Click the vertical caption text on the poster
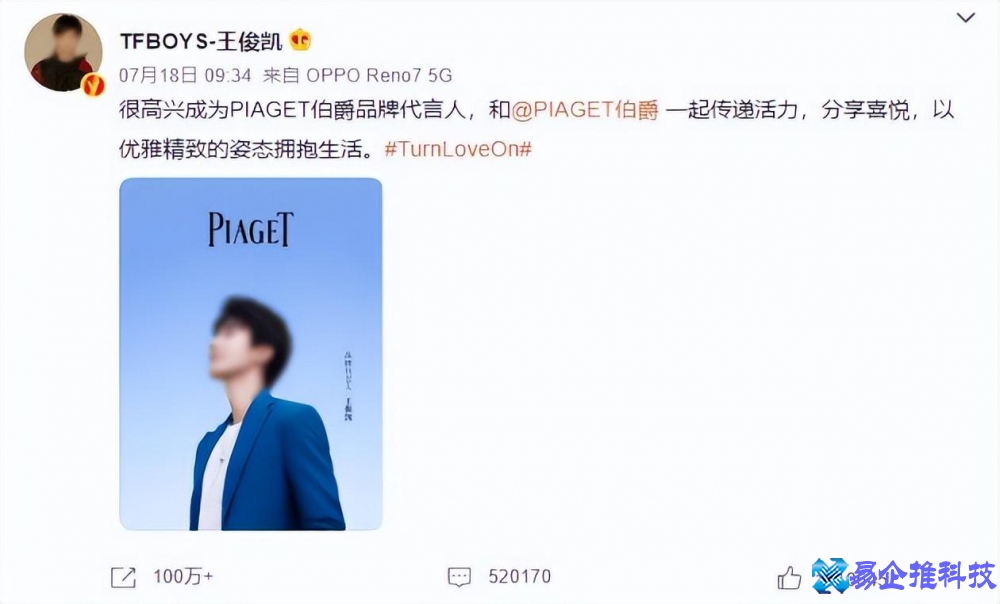 tap(348, 388)
